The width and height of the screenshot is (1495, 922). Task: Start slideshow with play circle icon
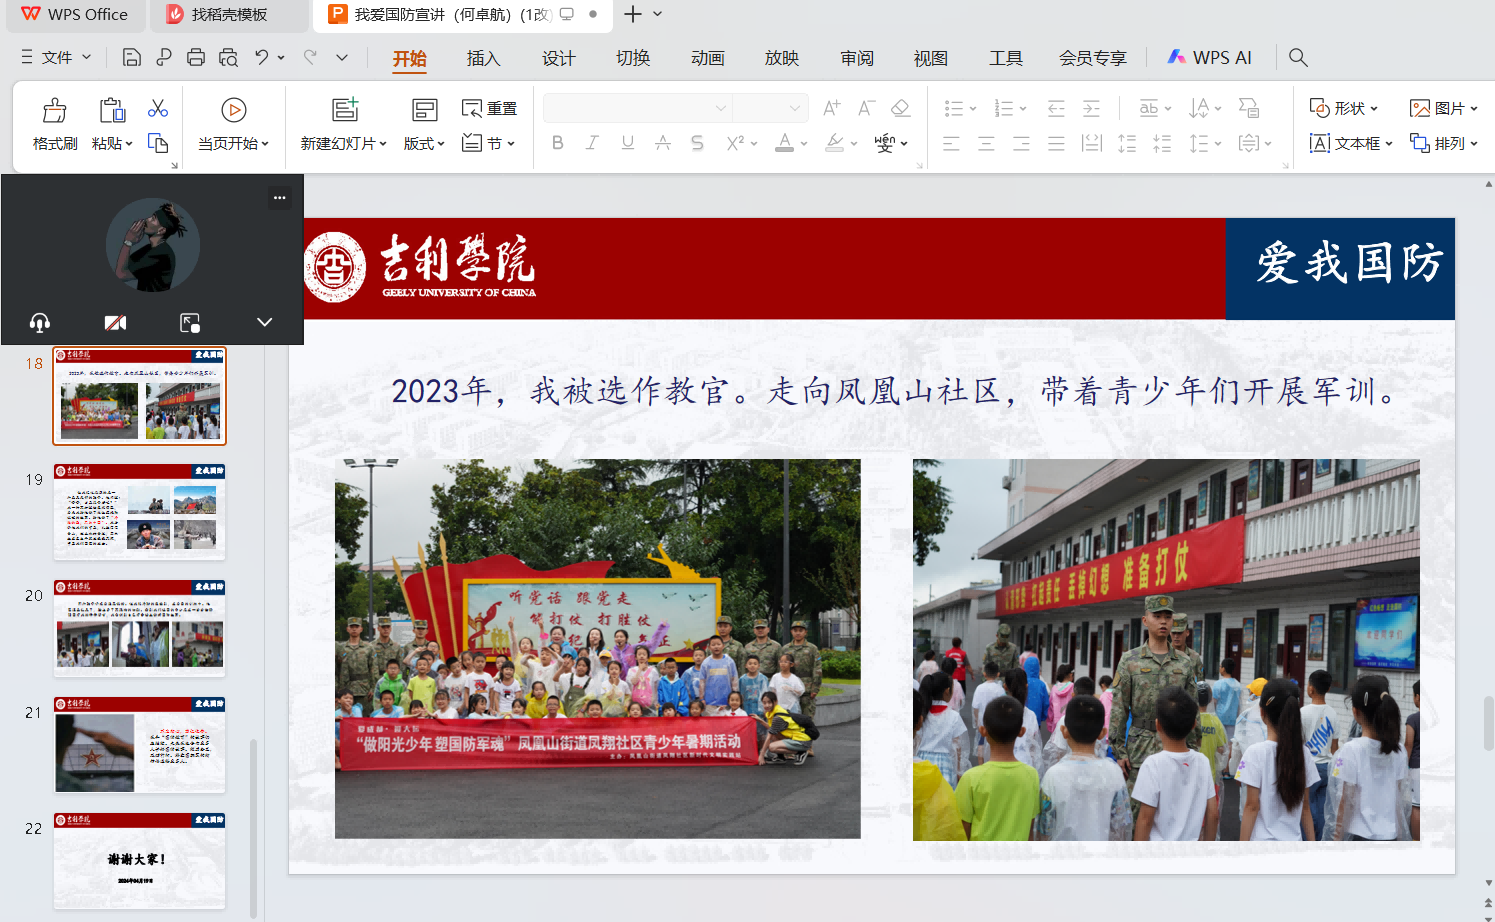pyautogui.click(x=234, y=110)
